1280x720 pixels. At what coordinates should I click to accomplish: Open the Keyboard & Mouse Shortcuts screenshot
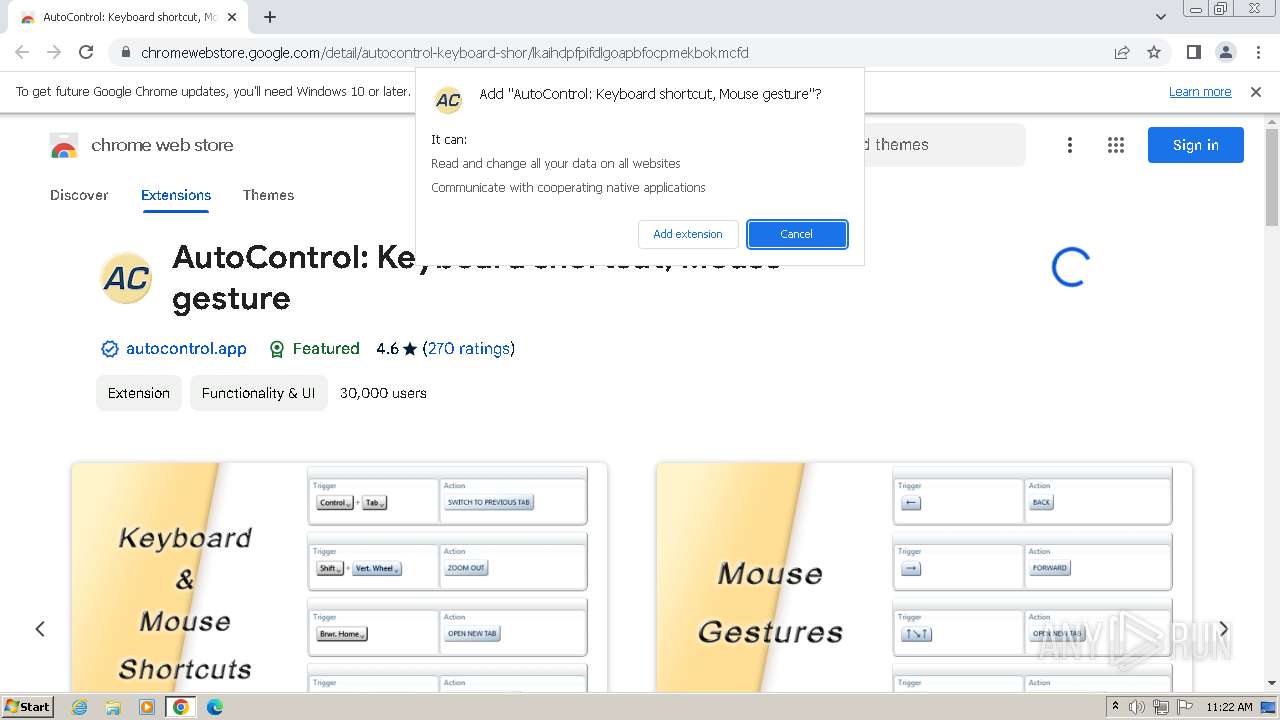pos(340,577)
